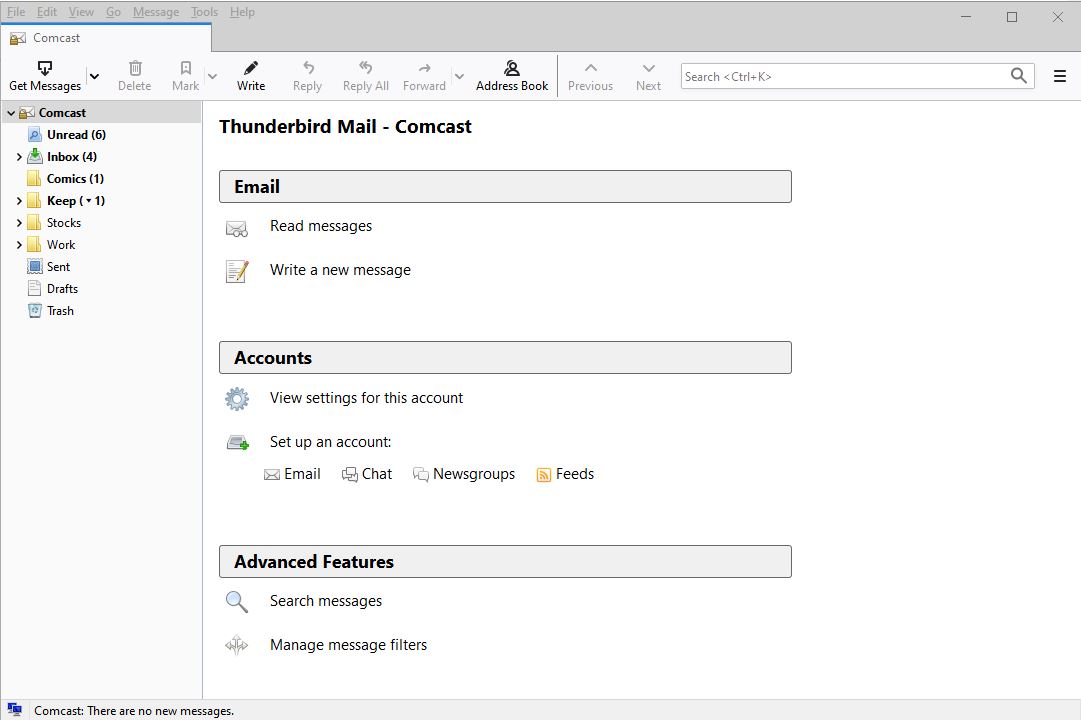Screen dimensions: 1081x720
Task: Open the Go menu
Action: click(113, 12)
